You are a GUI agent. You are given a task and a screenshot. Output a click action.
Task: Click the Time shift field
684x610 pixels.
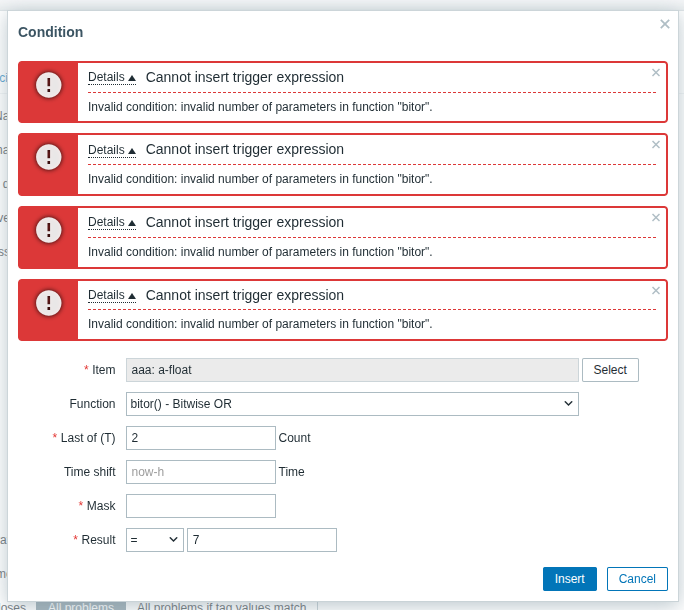pos(201,472)
